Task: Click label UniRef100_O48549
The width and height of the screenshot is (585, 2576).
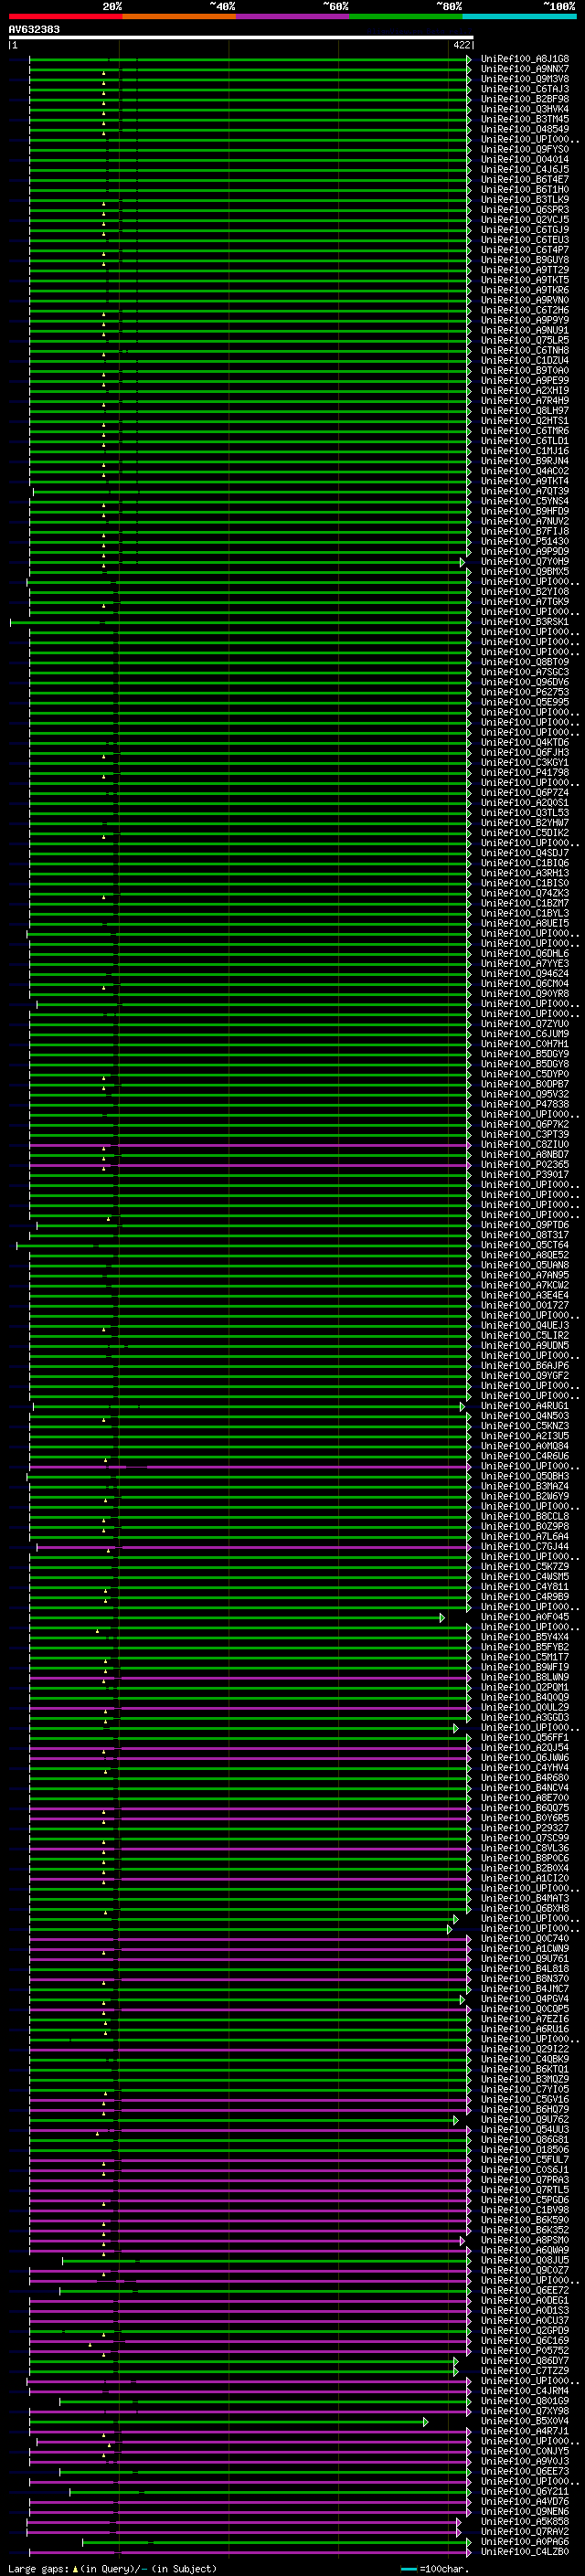Action: (525, 129)
